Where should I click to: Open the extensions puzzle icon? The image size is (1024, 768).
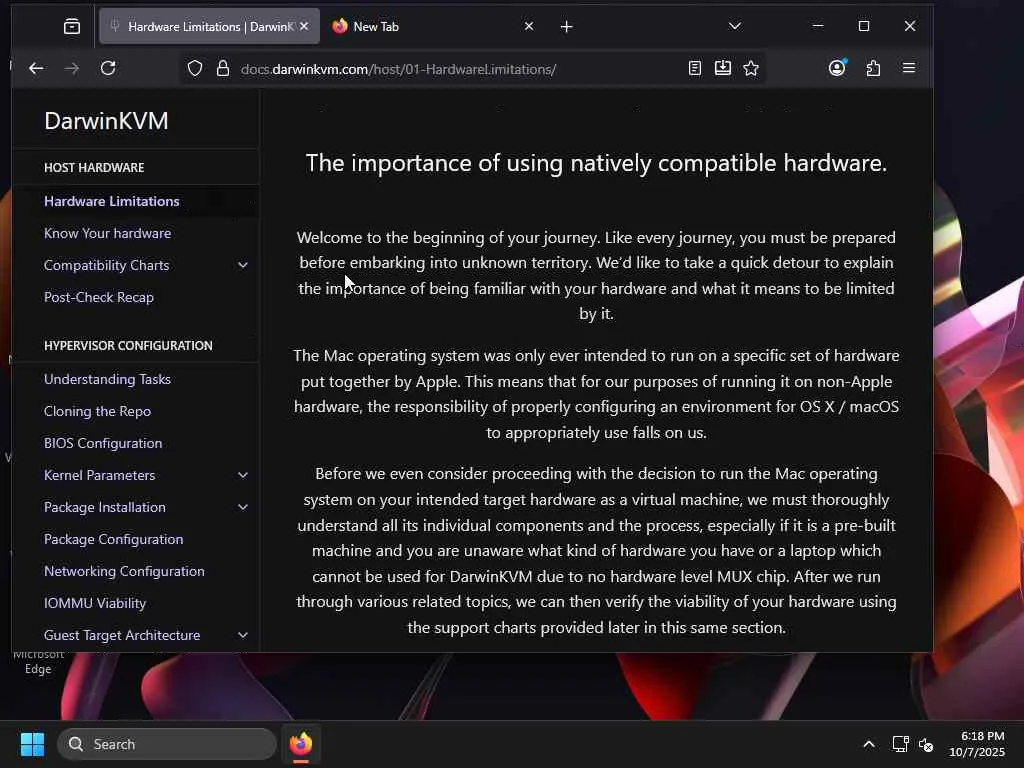(873, 68)
